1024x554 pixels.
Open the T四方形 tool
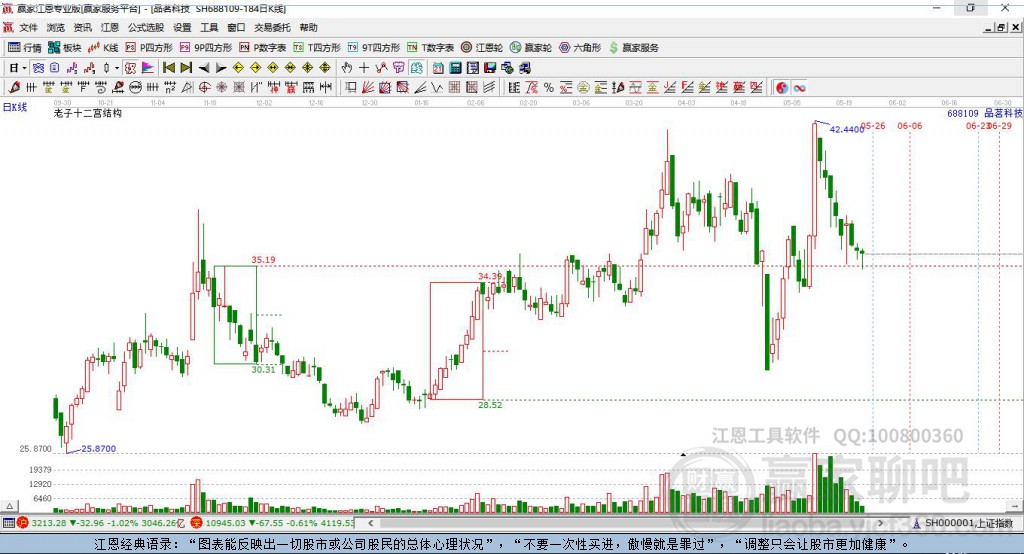(x=317, y=48)
